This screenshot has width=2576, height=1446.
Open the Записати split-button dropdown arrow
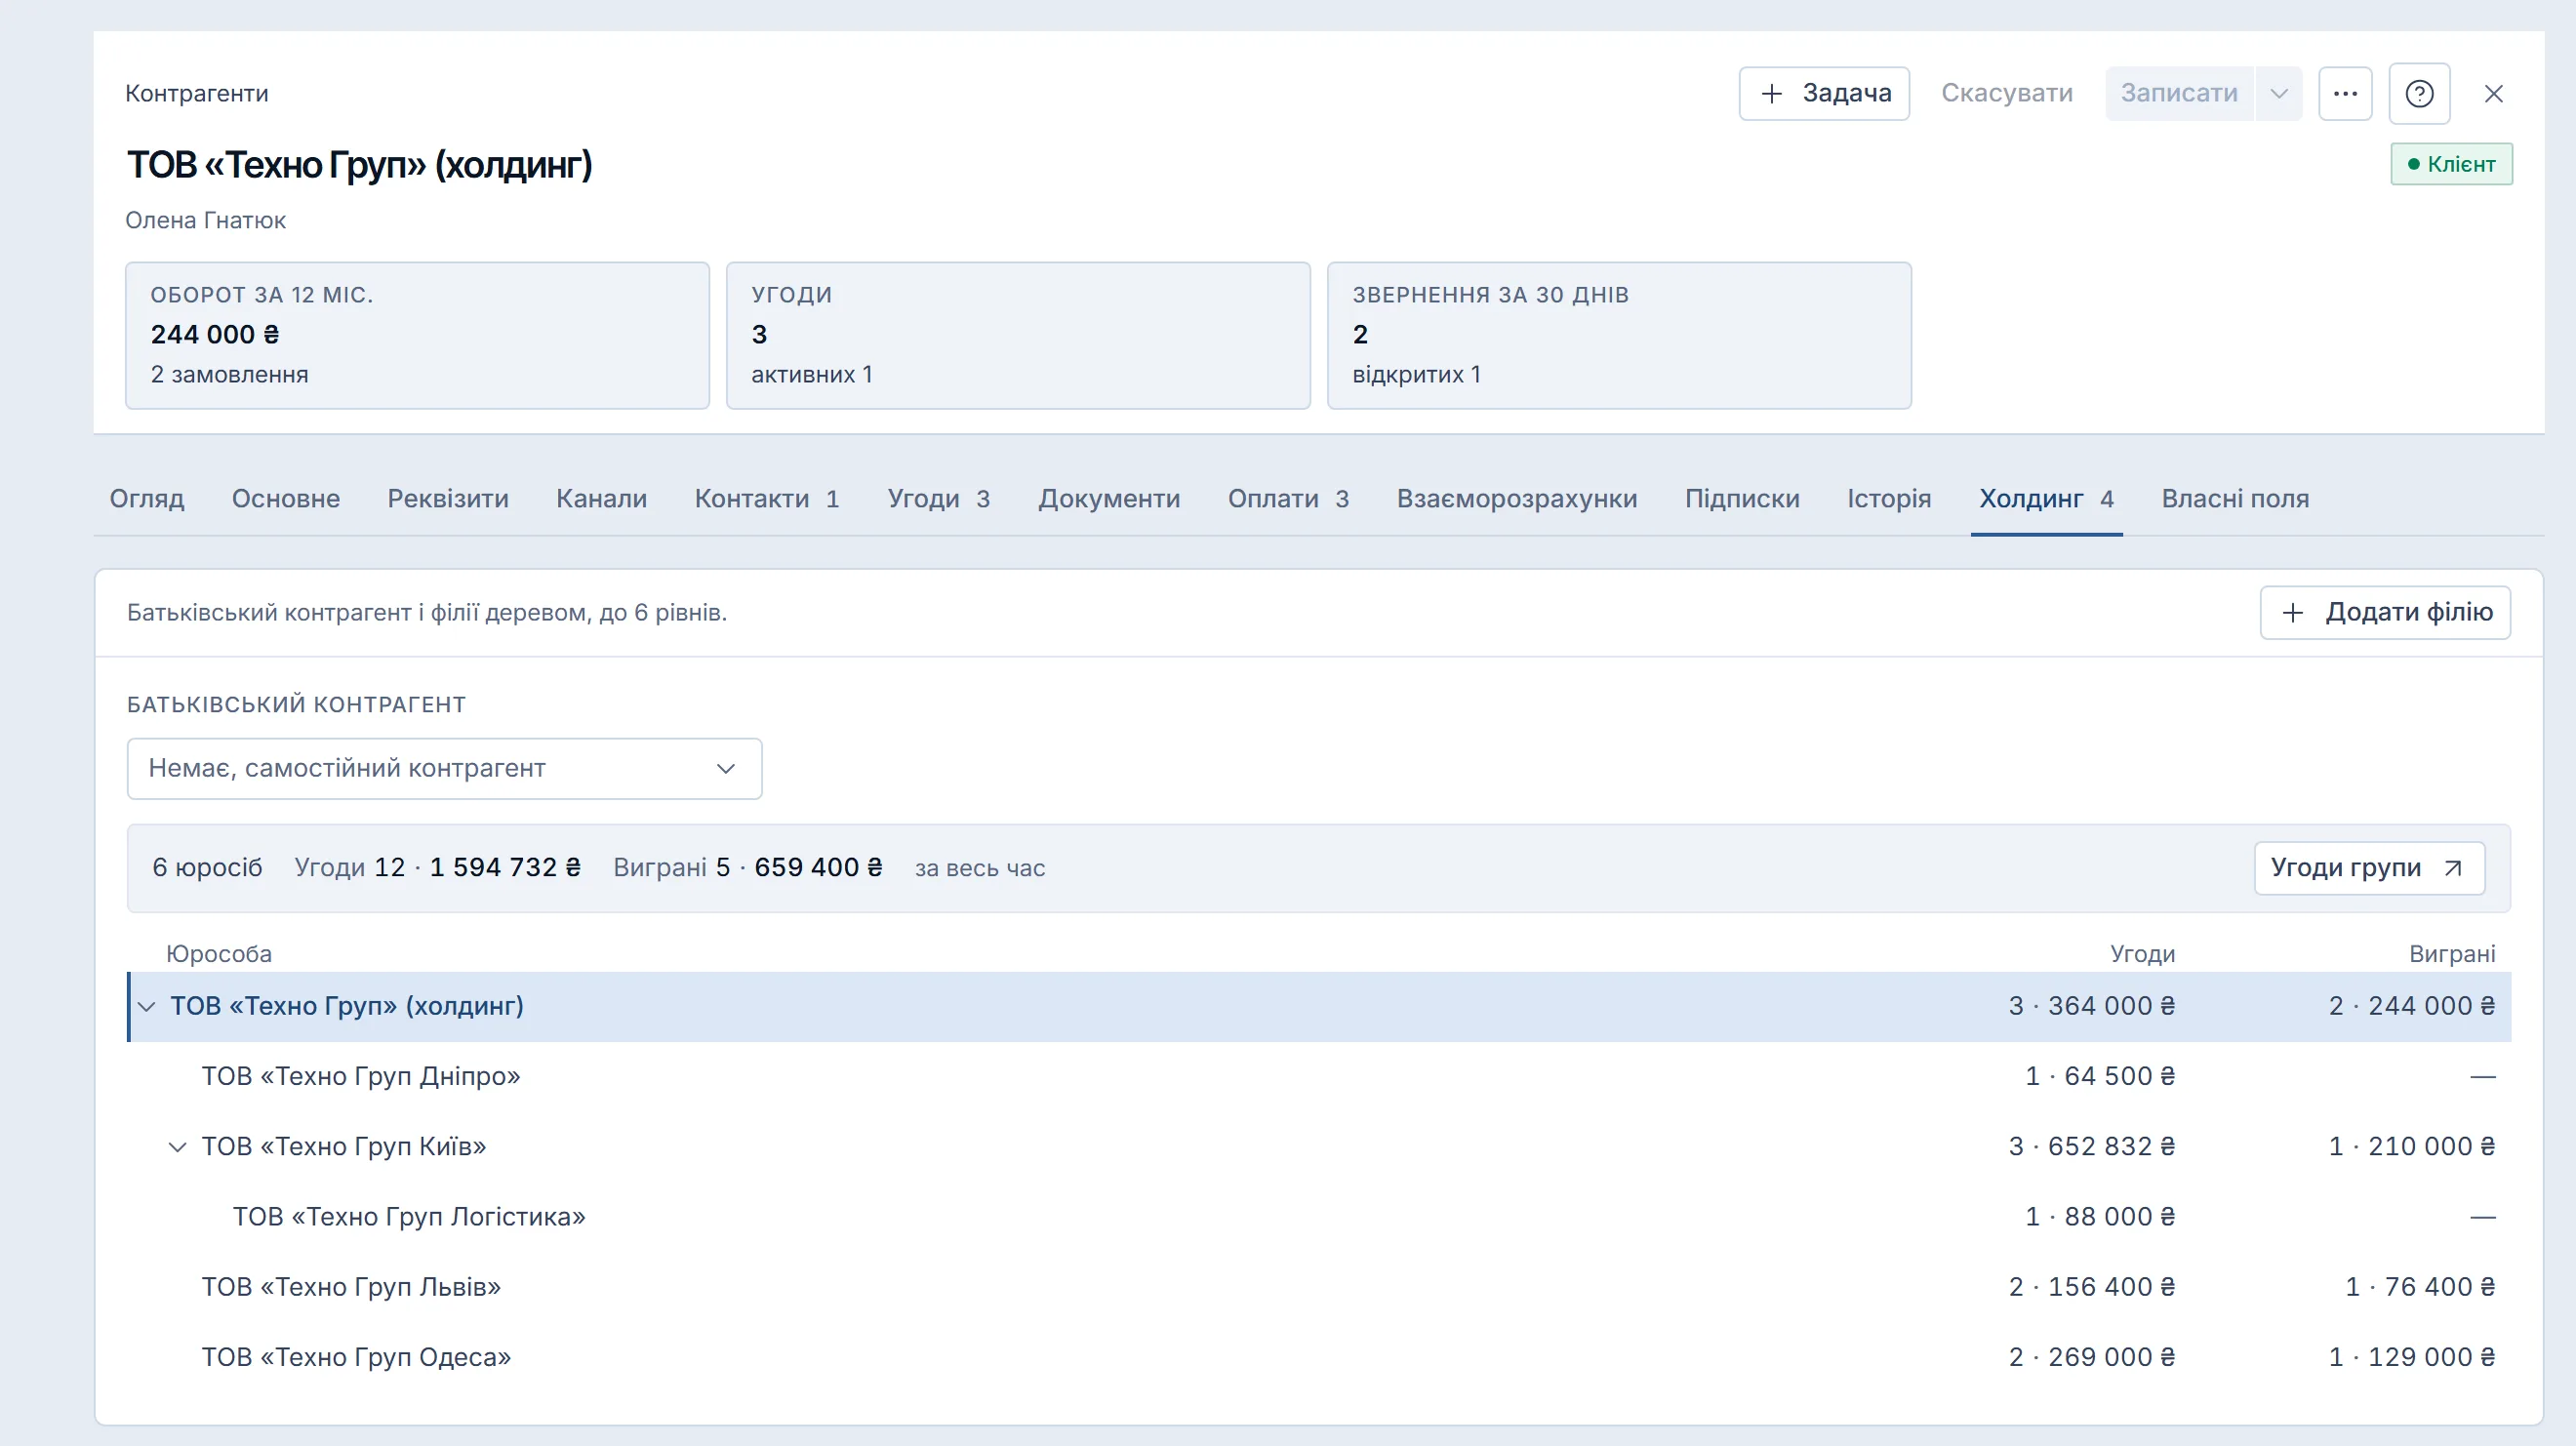2279,94
